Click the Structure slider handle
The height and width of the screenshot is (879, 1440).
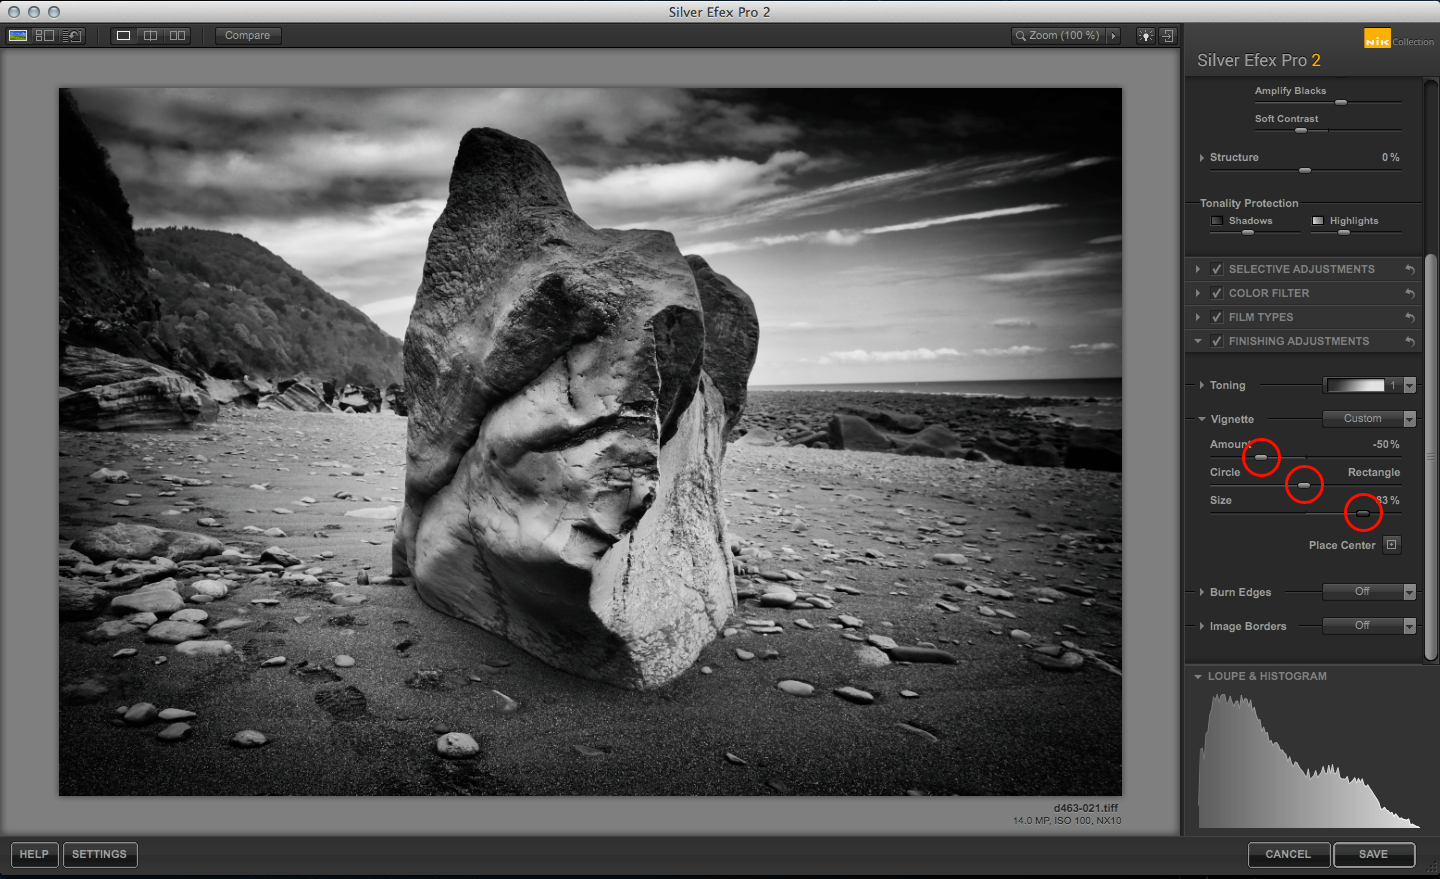pos(1305,170)
